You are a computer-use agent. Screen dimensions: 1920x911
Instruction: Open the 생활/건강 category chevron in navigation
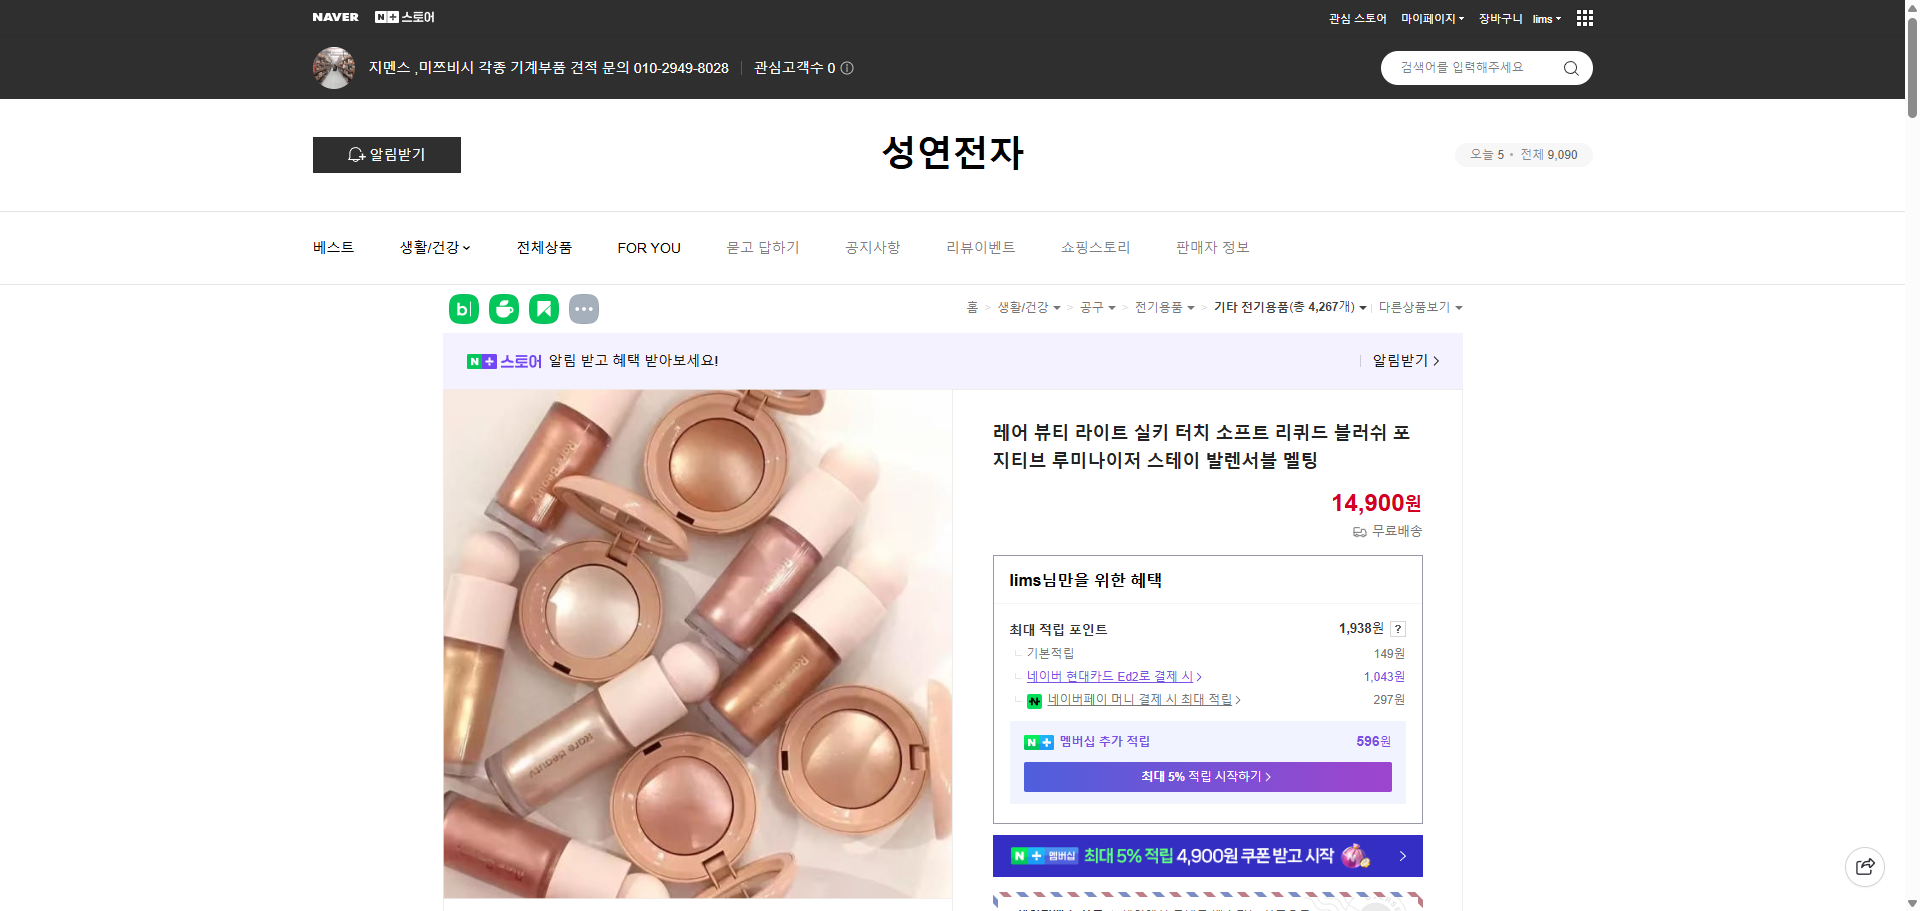tap(467, 247)
